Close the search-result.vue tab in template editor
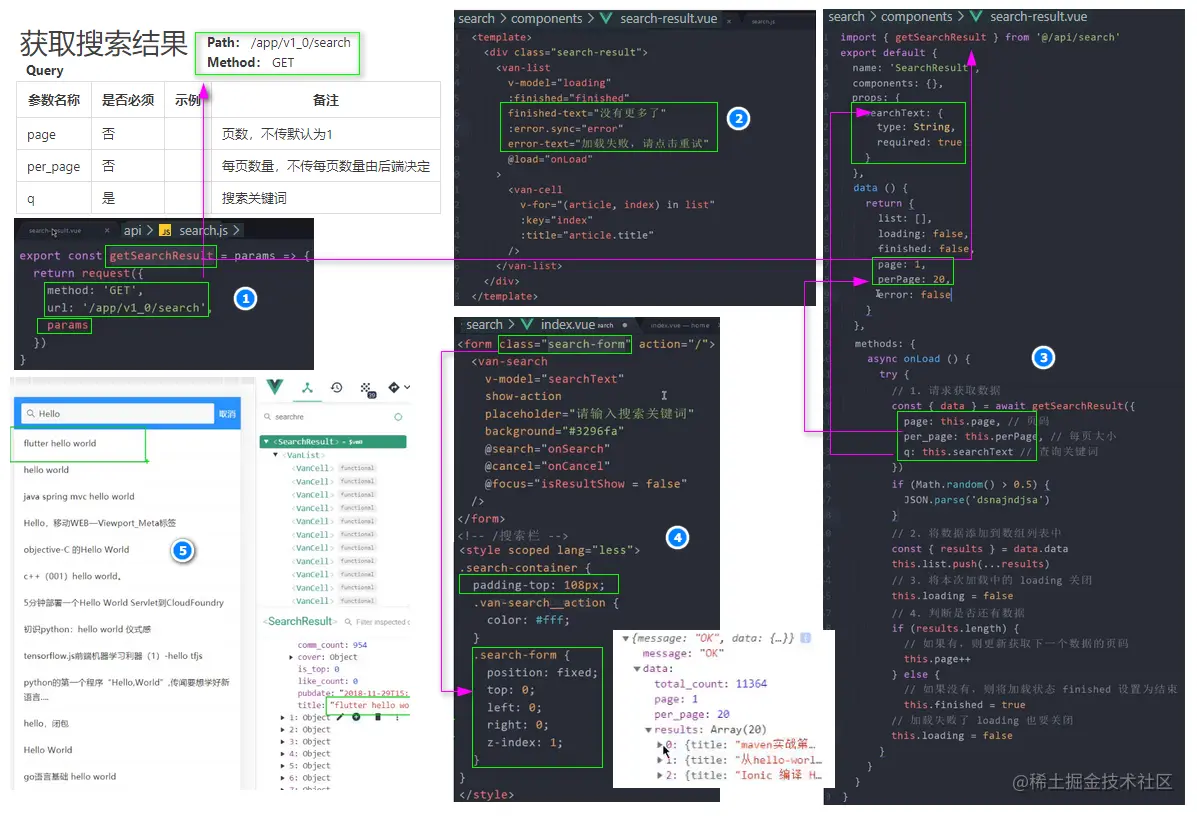The height and width of the screenshot is (816, 1197). click(729, 21)
